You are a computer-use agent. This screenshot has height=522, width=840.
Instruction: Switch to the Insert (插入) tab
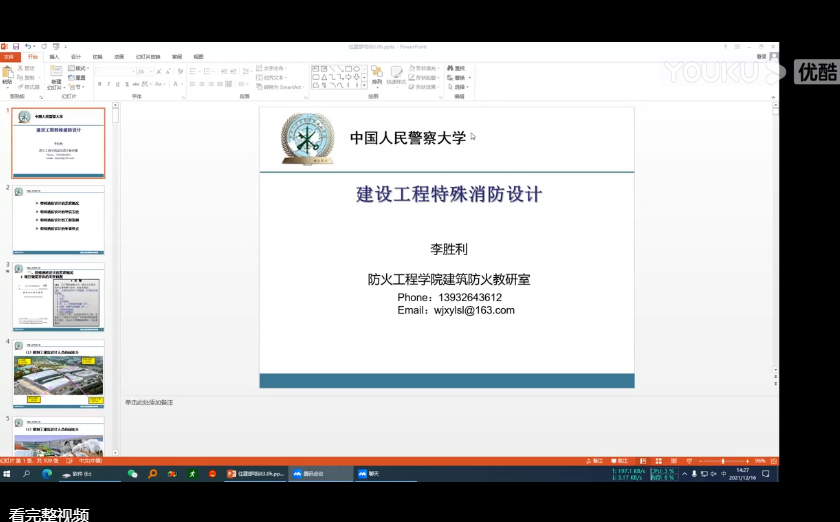(54, 56)
